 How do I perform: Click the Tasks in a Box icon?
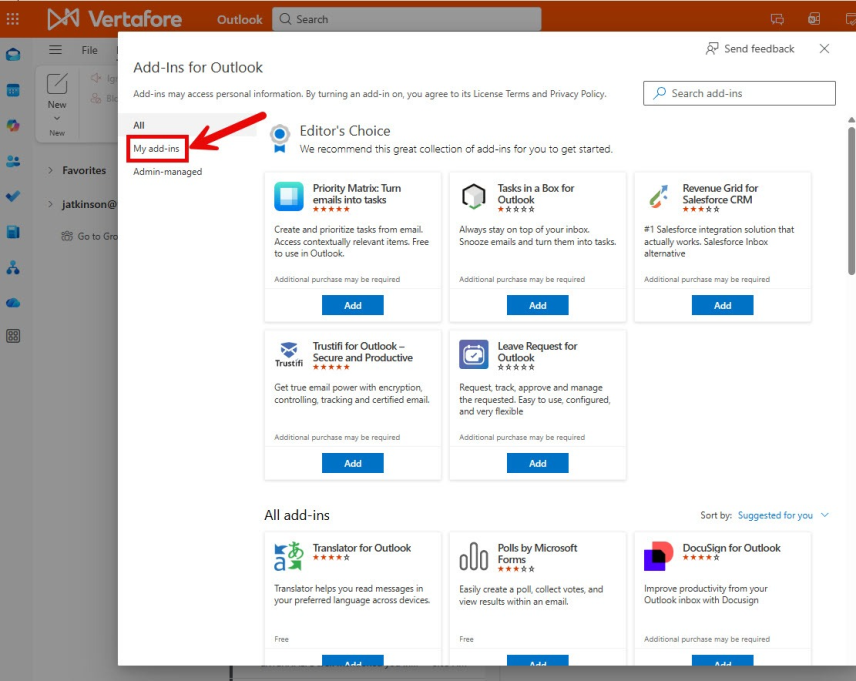474,197
